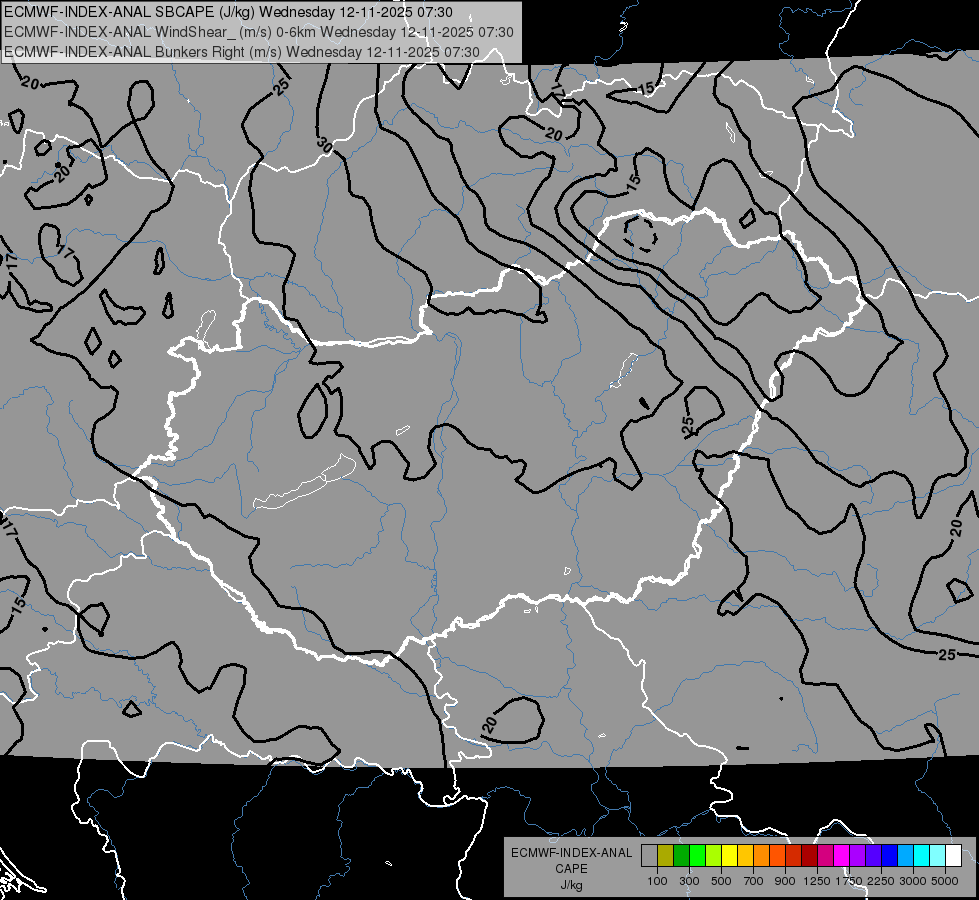Viewport: 979px width, 900px height.
Task: Click the gray swatch in CAPE legend
Action: pyautogui.click(x=649, y=855)
